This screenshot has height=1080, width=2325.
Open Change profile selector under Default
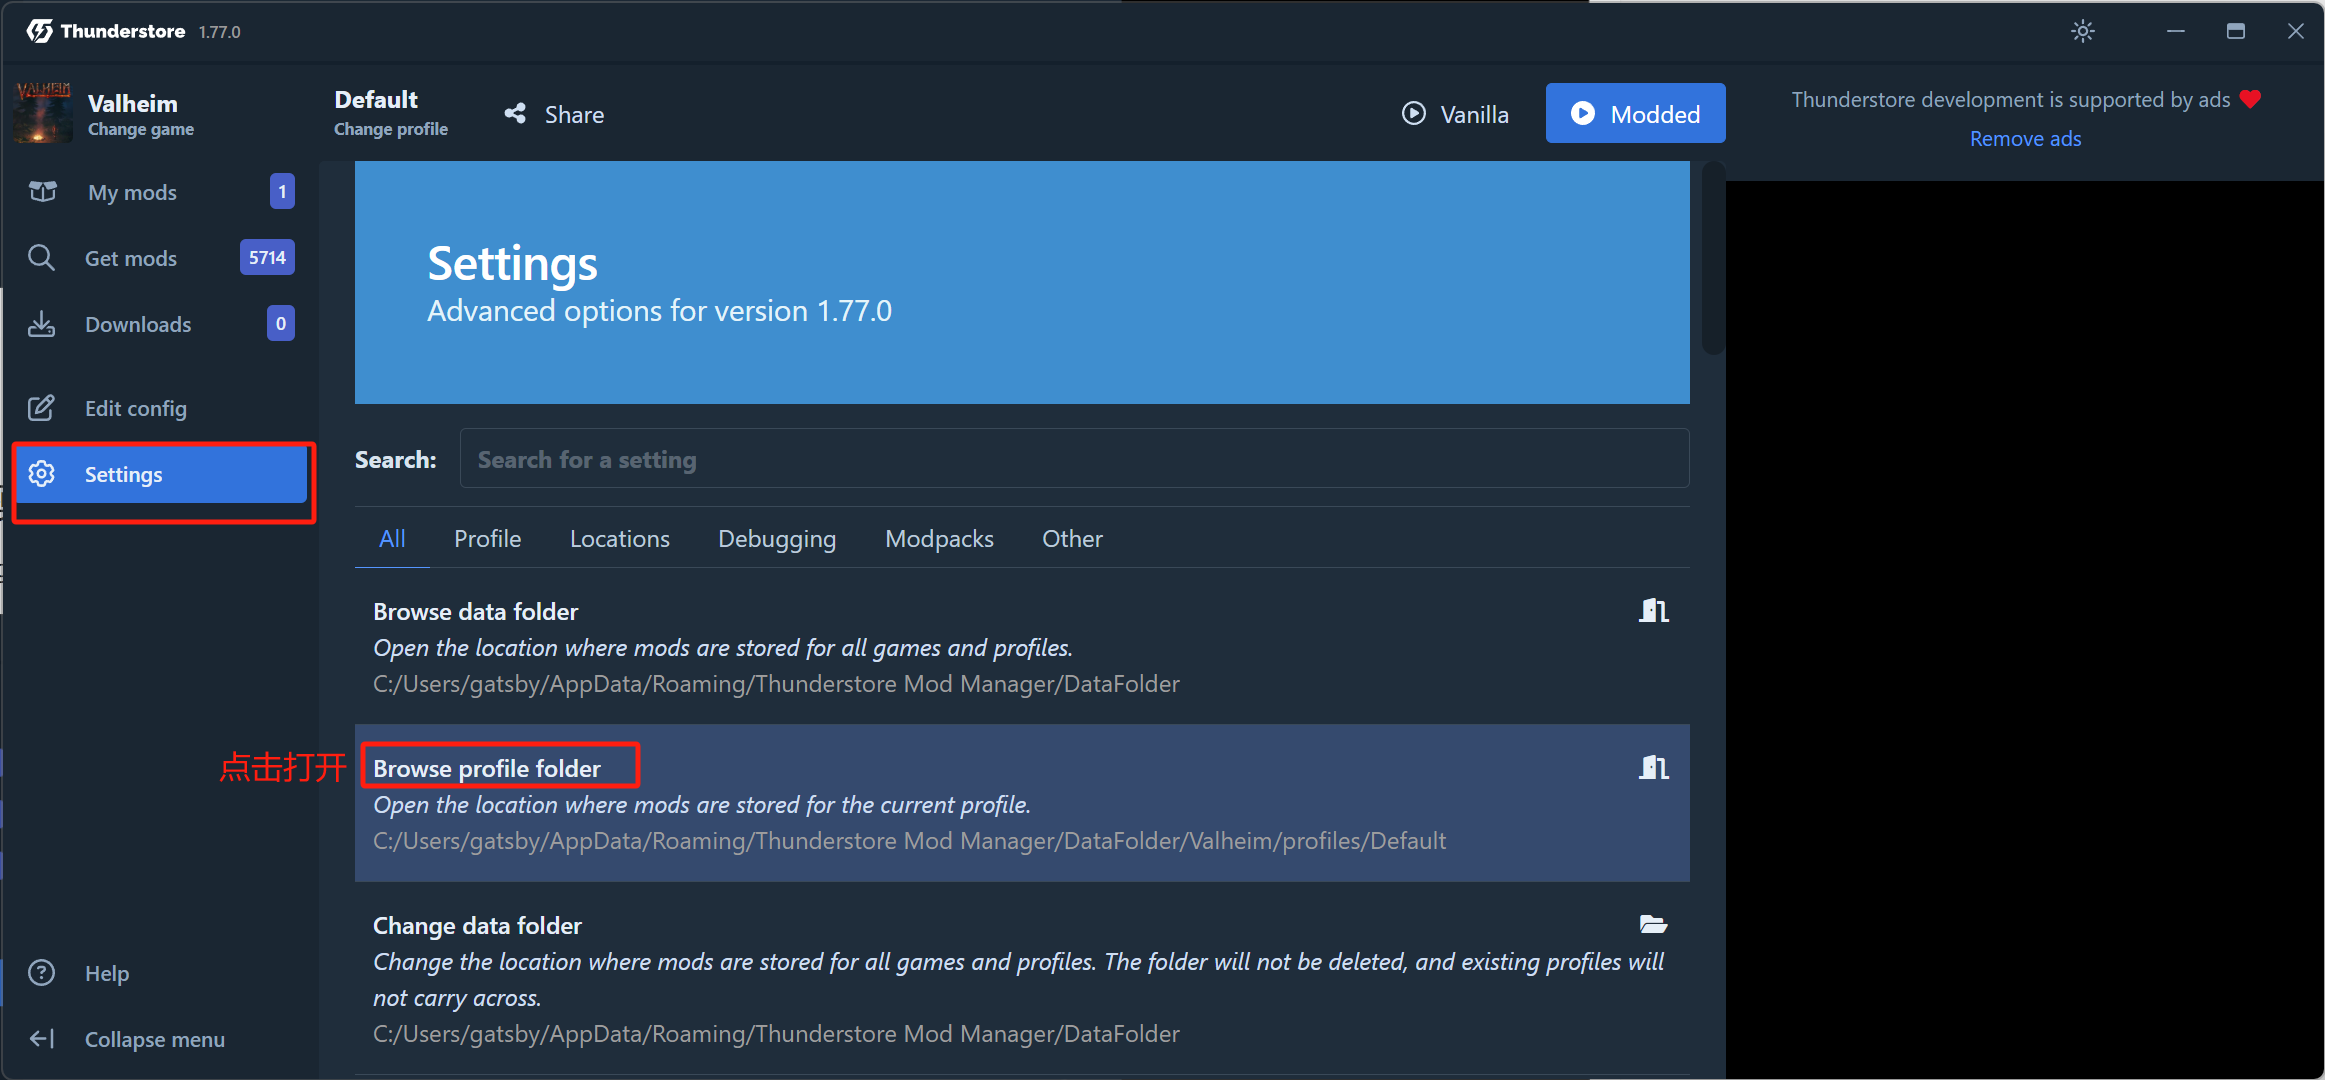click(390, 130)
